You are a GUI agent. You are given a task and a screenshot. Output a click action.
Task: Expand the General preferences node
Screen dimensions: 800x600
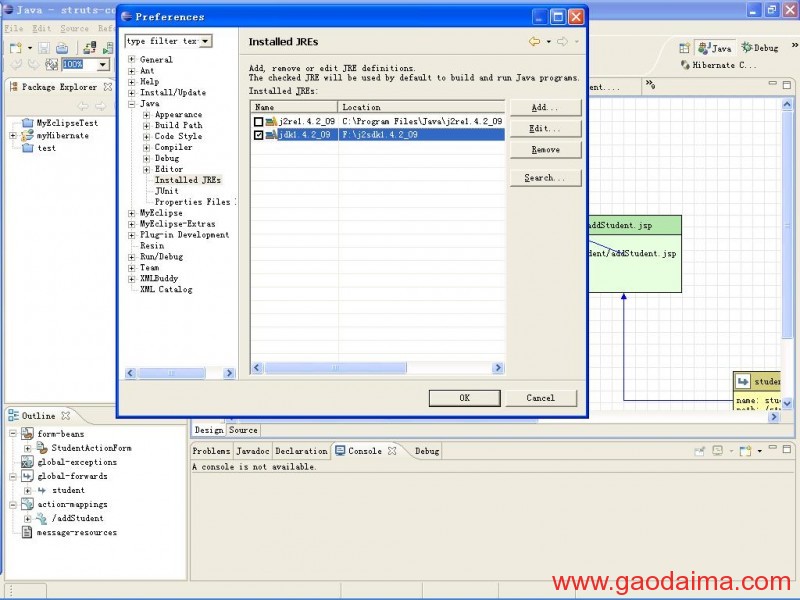(132, 59)
